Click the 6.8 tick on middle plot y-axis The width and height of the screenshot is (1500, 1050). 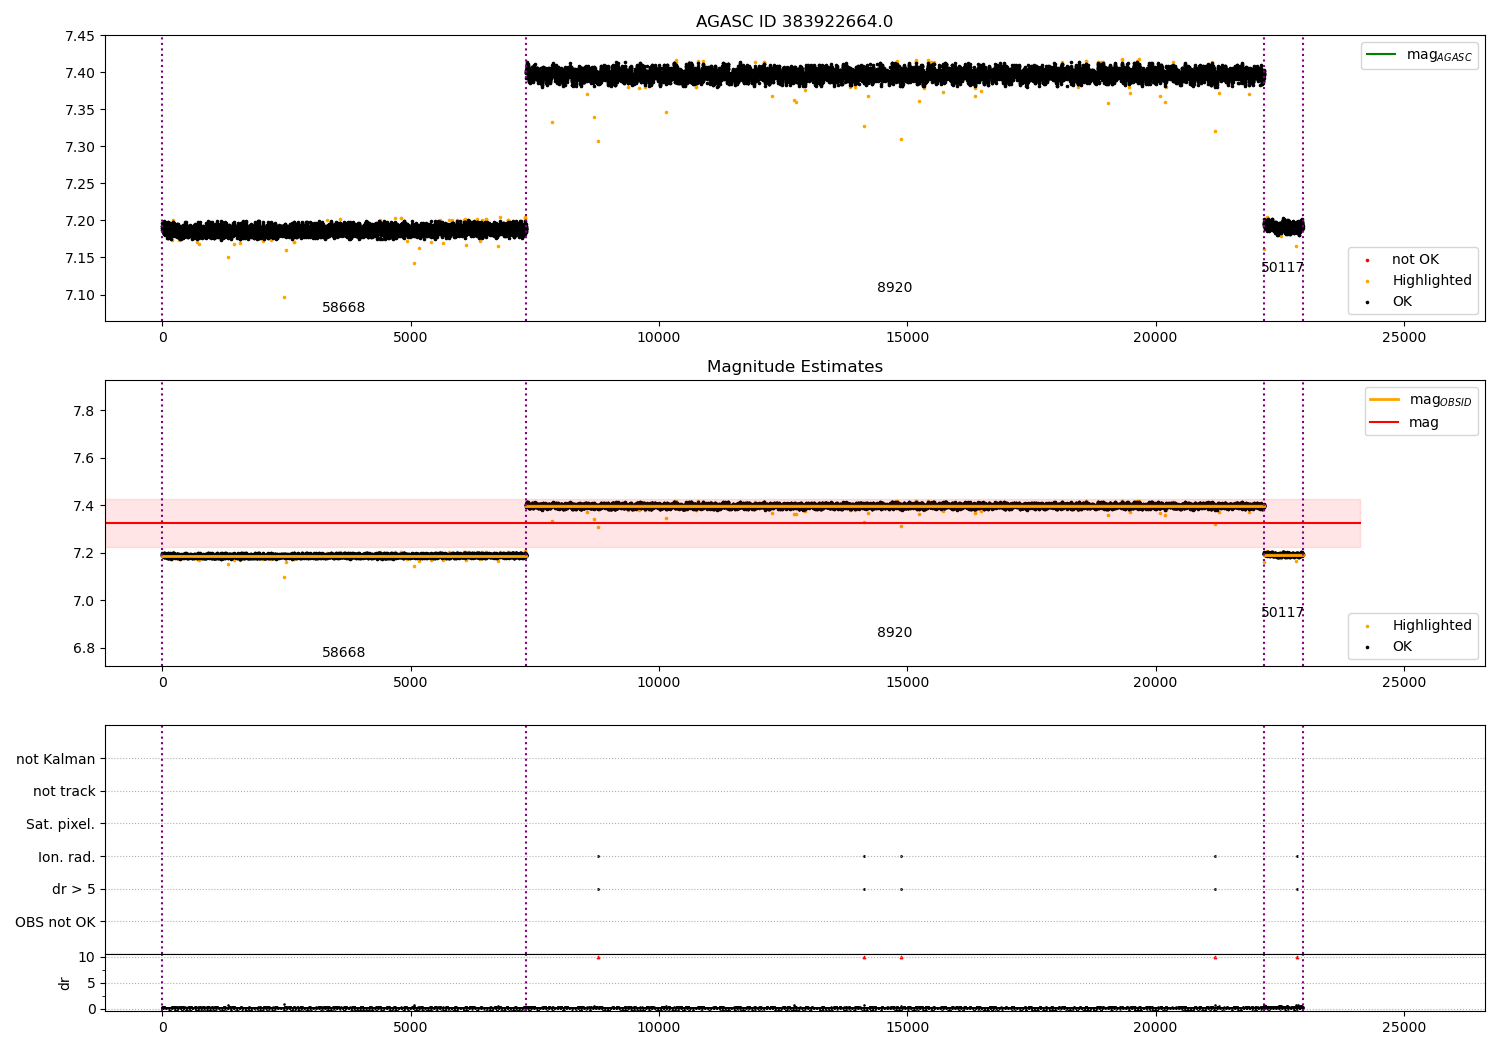point(84,648)
